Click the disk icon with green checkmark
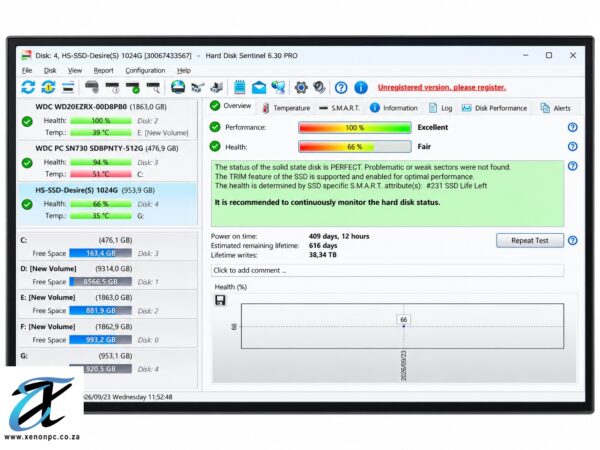 (133, 87)
